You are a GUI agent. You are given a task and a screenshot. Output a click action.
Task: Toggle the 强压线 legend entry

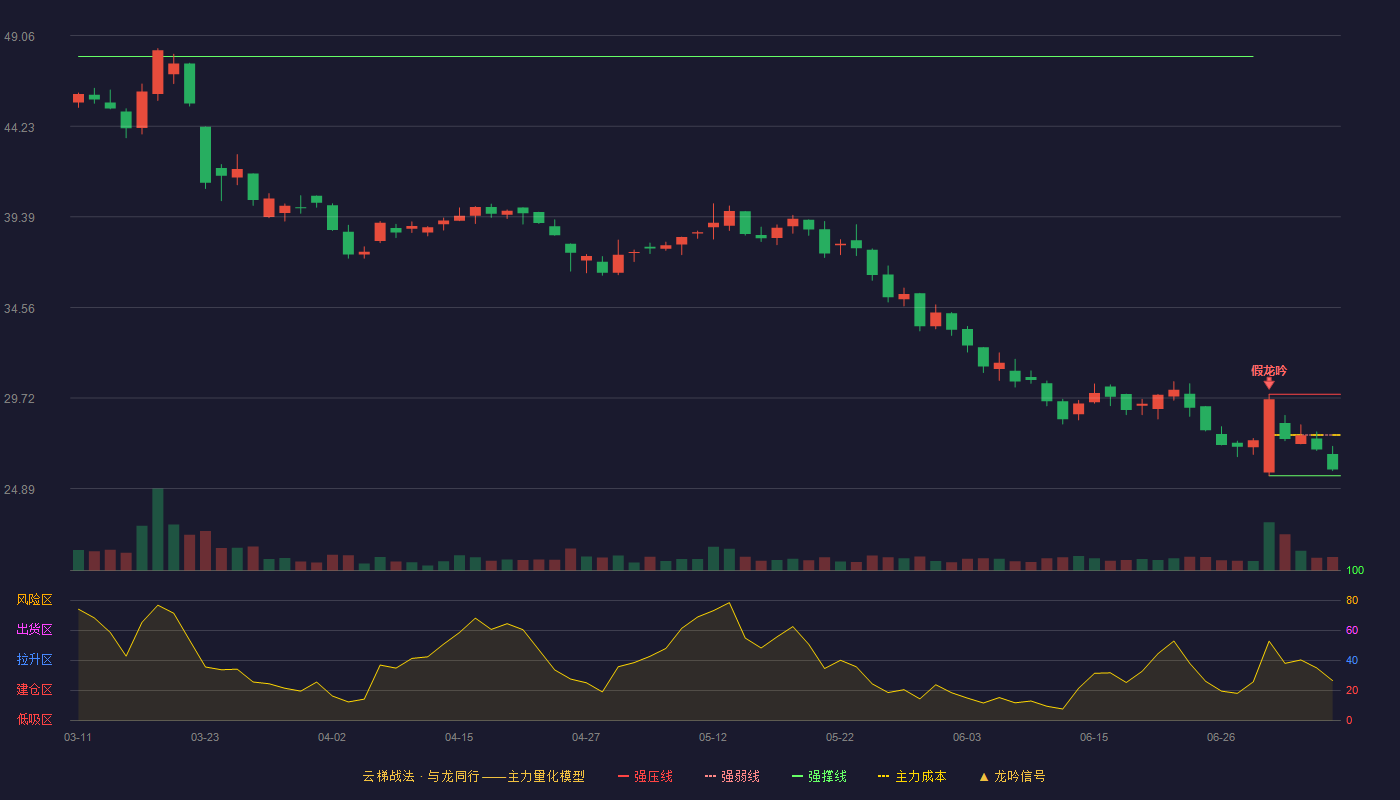(x=645, y=776)
